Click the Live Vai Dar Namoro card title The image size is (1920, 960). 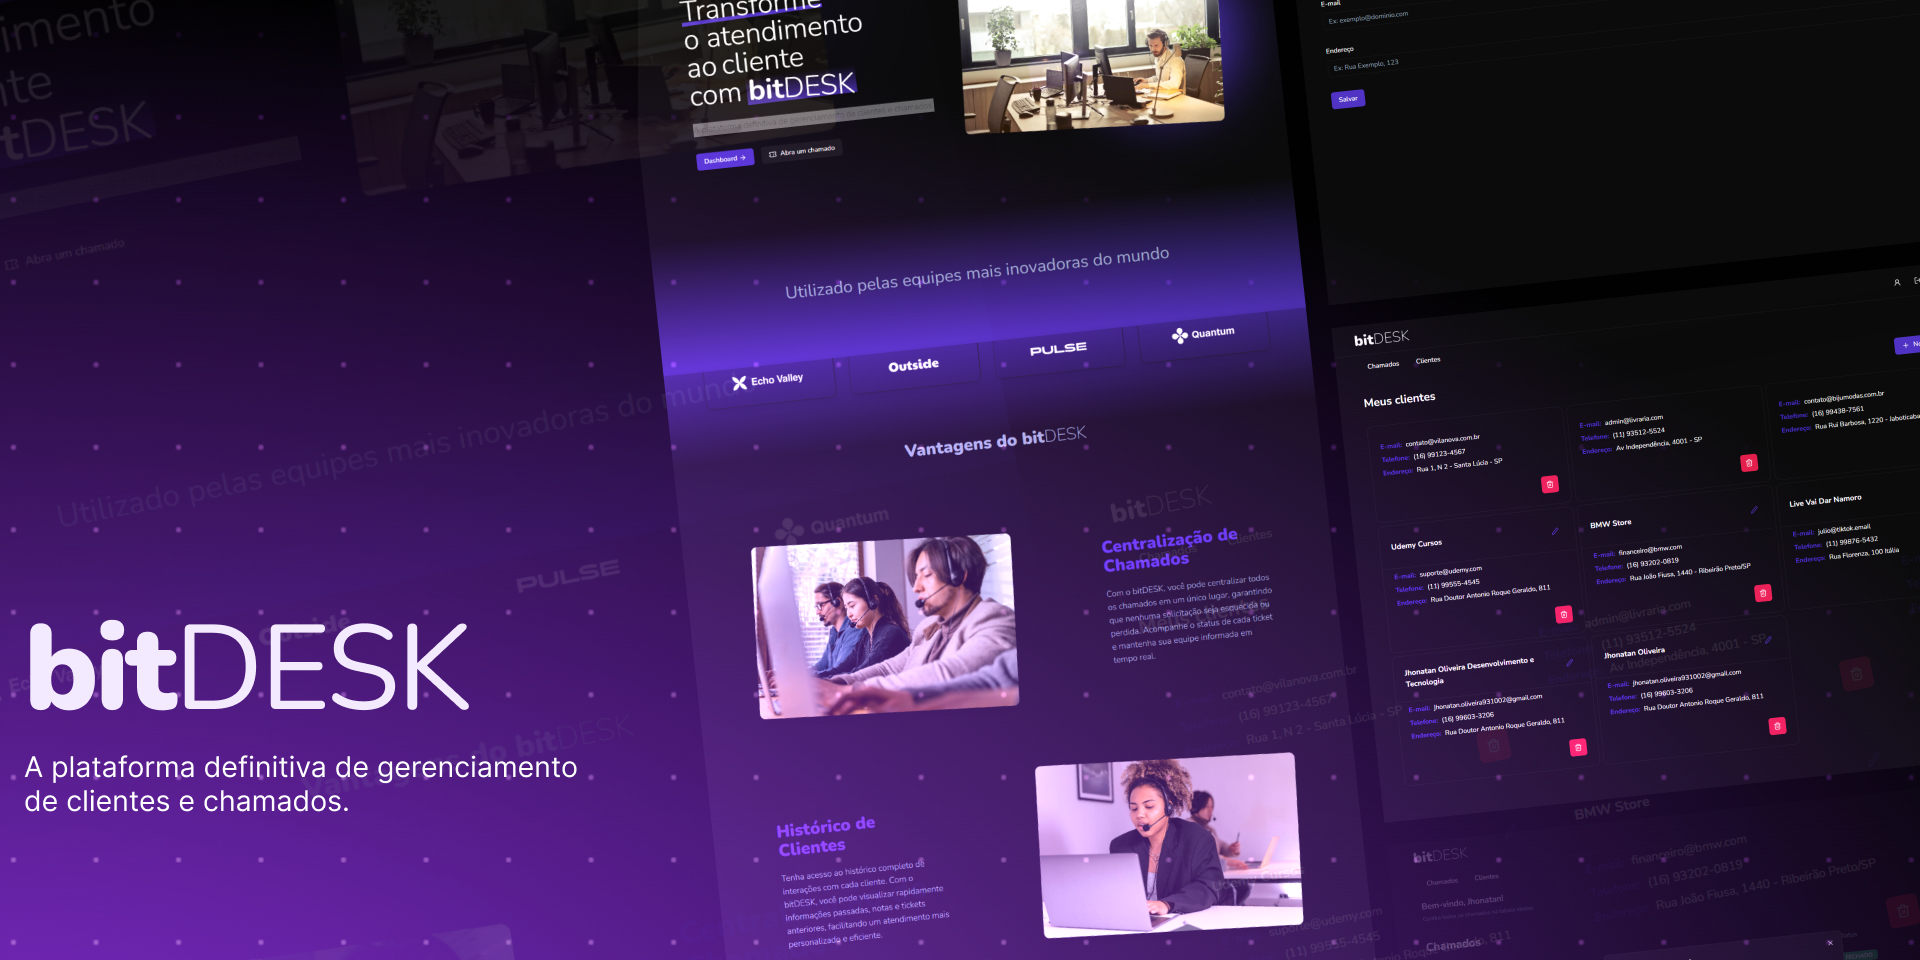tap(1825, 500)
